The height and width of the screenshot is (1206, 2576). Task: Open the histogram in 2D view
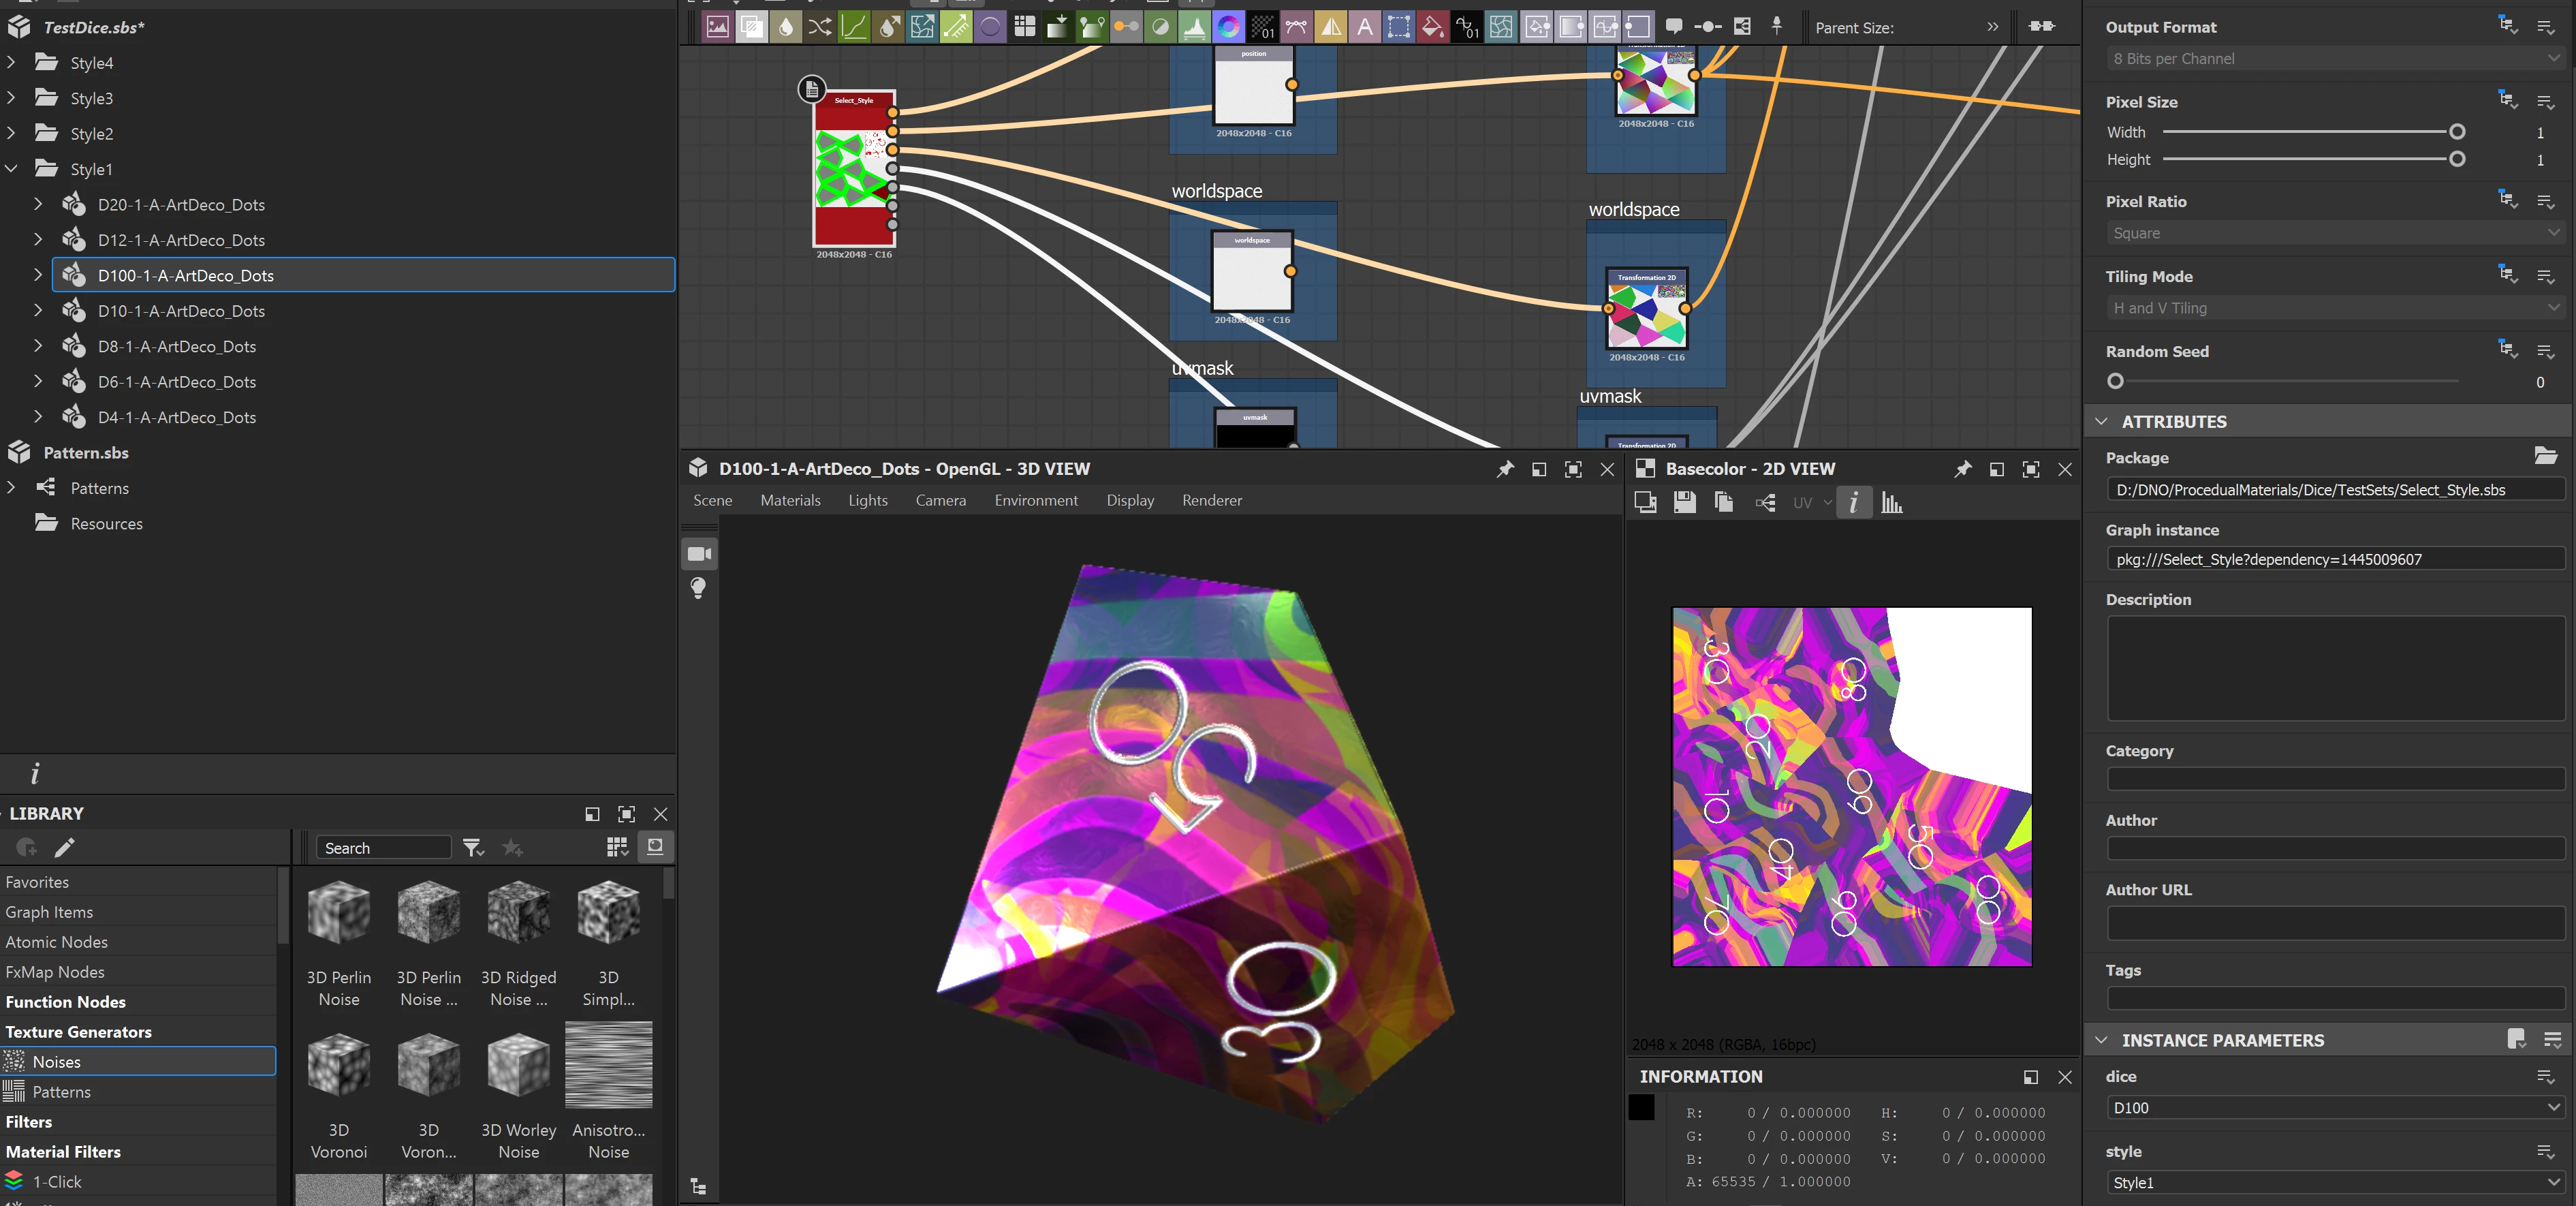[1891, 502]
